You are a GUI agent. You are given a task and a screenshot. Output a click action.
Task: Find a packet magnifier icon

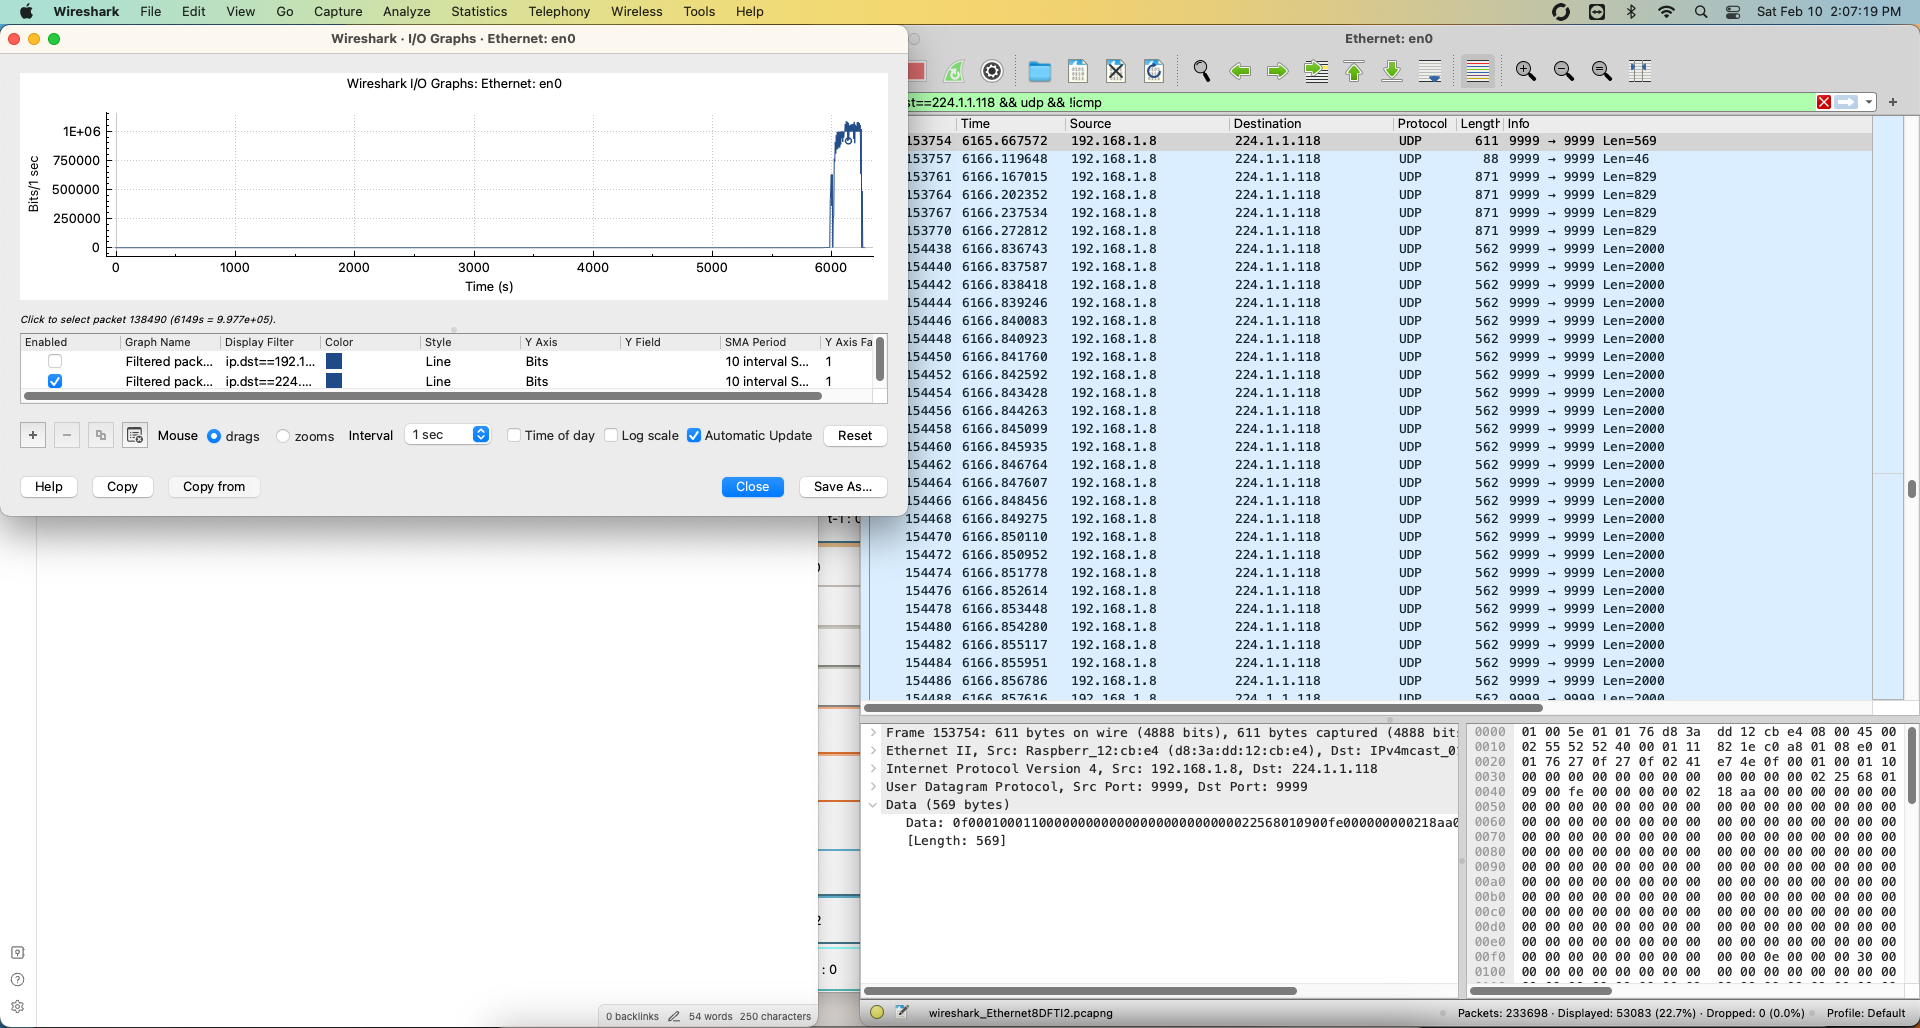point(1202,71)
